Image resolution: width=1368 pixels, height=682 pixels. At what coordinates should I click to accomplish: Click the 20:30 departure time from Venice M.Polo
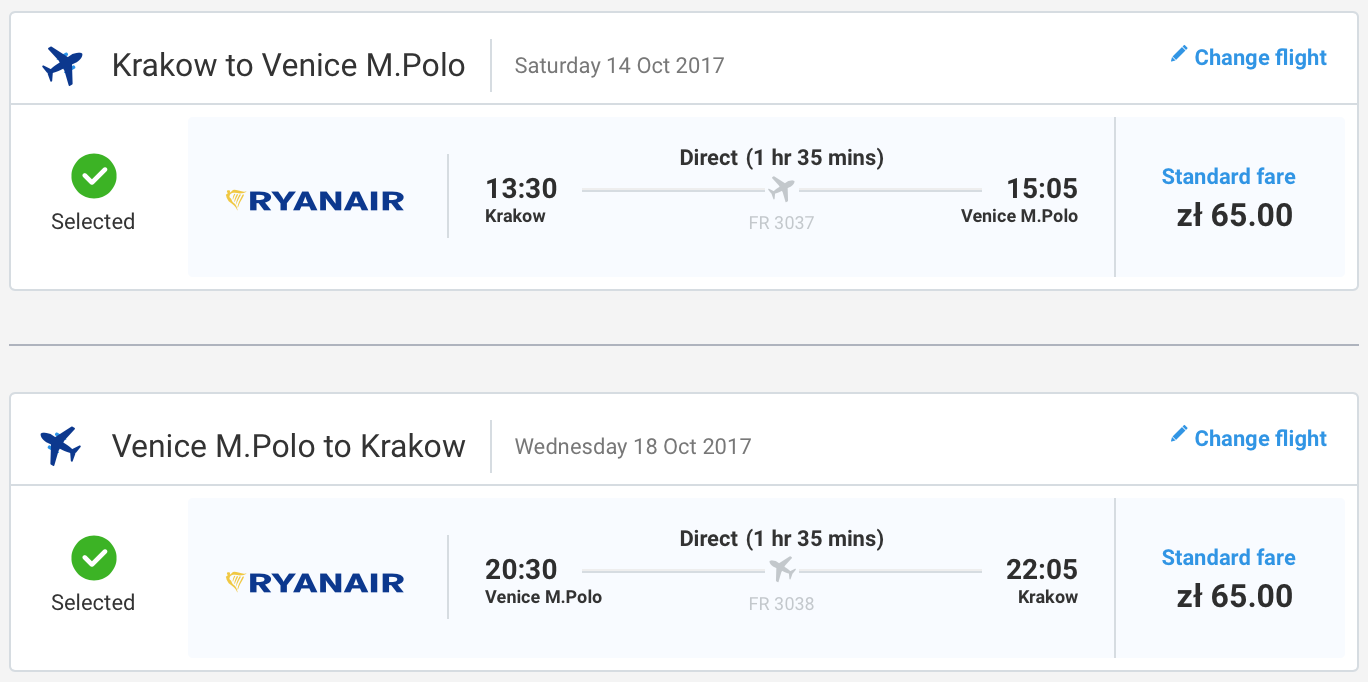[521, 570]
